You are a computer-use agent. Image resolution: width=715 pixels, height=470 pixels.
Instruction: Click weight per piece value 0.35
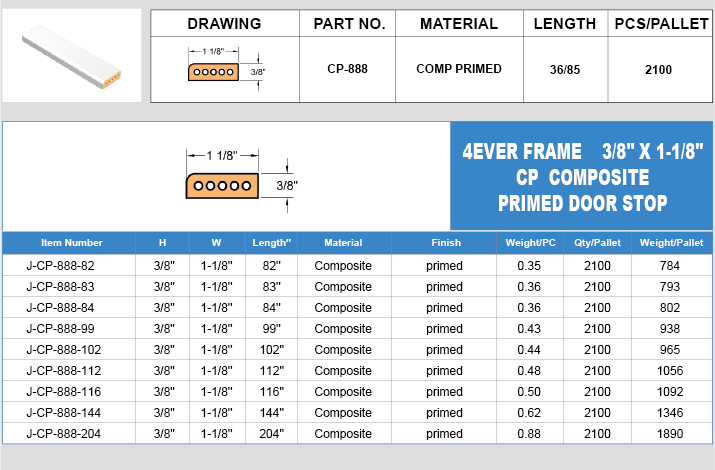coord(529,266)
